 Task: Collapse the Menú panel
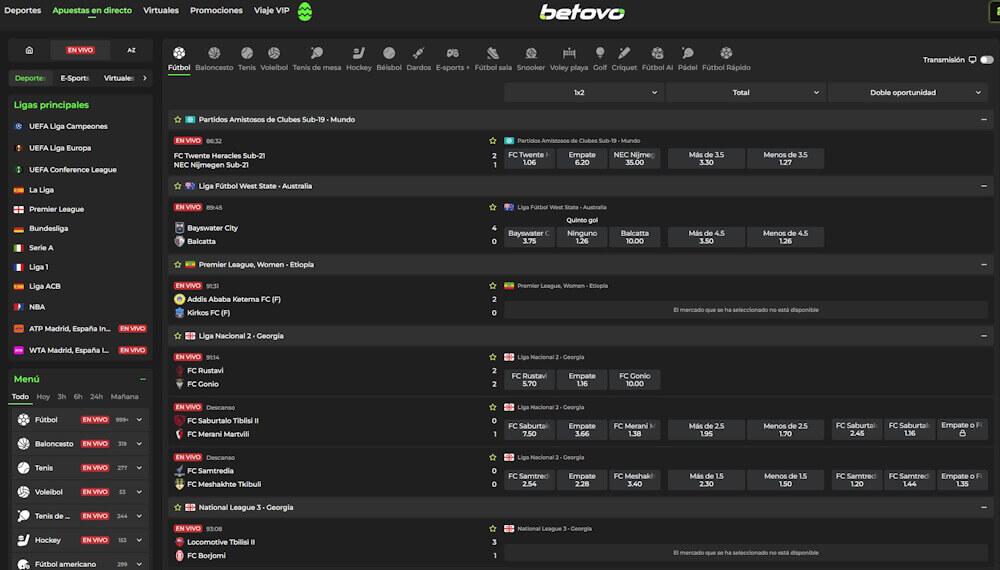click(x=143, y=379)
